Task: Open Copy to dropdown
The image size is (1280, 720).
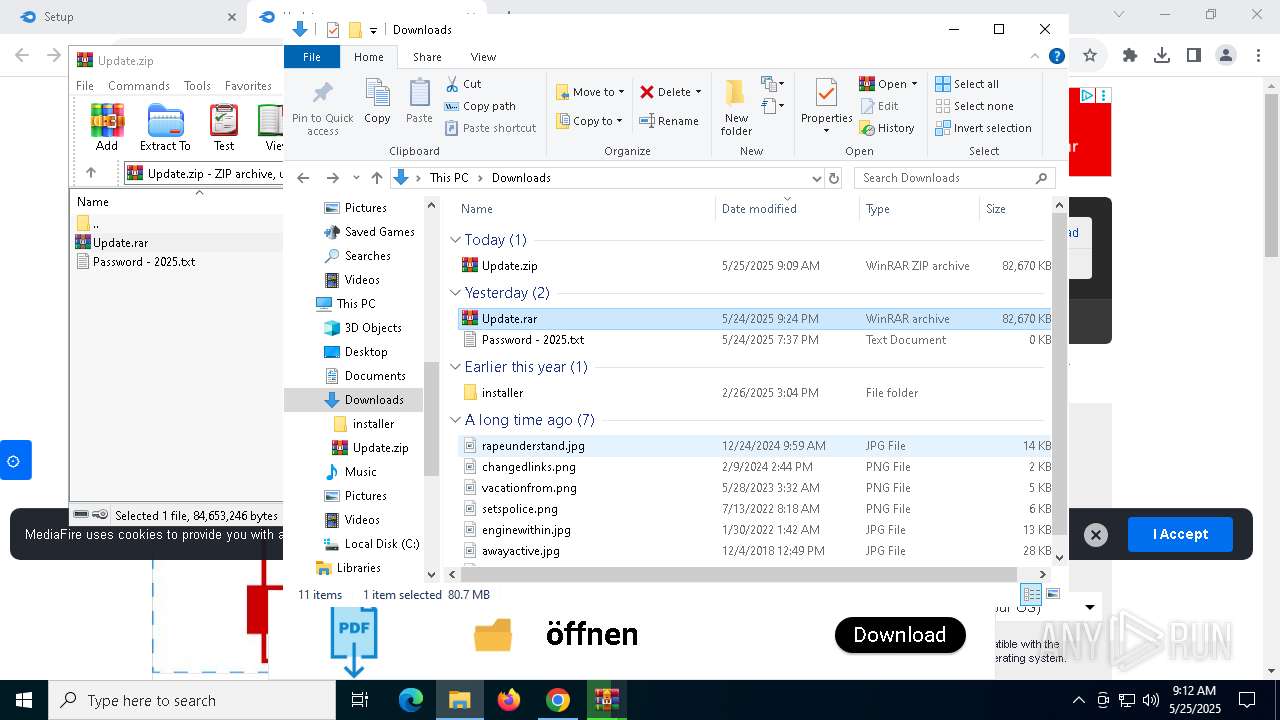Action: tap(589, 121)
